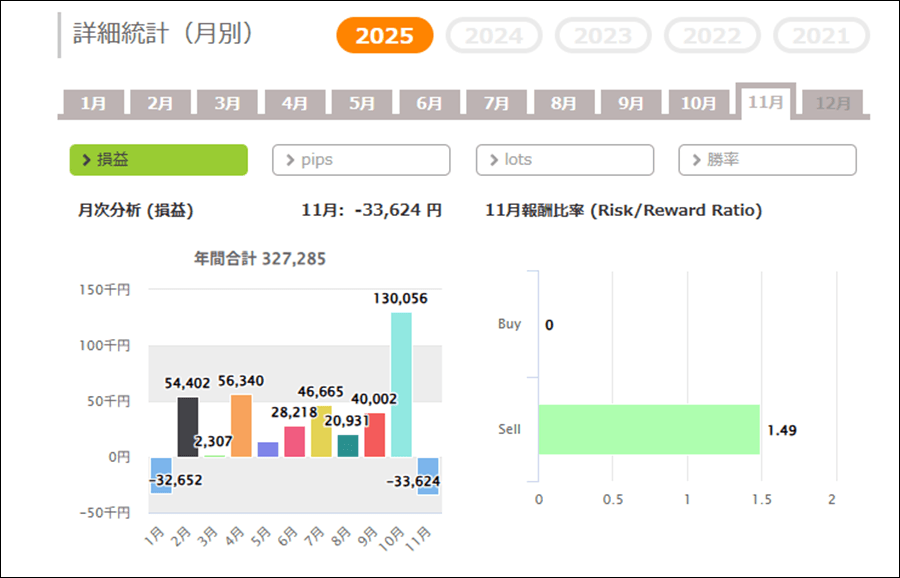Click the Buy value 0
This screenshot has height=578, width=900.
point(549,325)
